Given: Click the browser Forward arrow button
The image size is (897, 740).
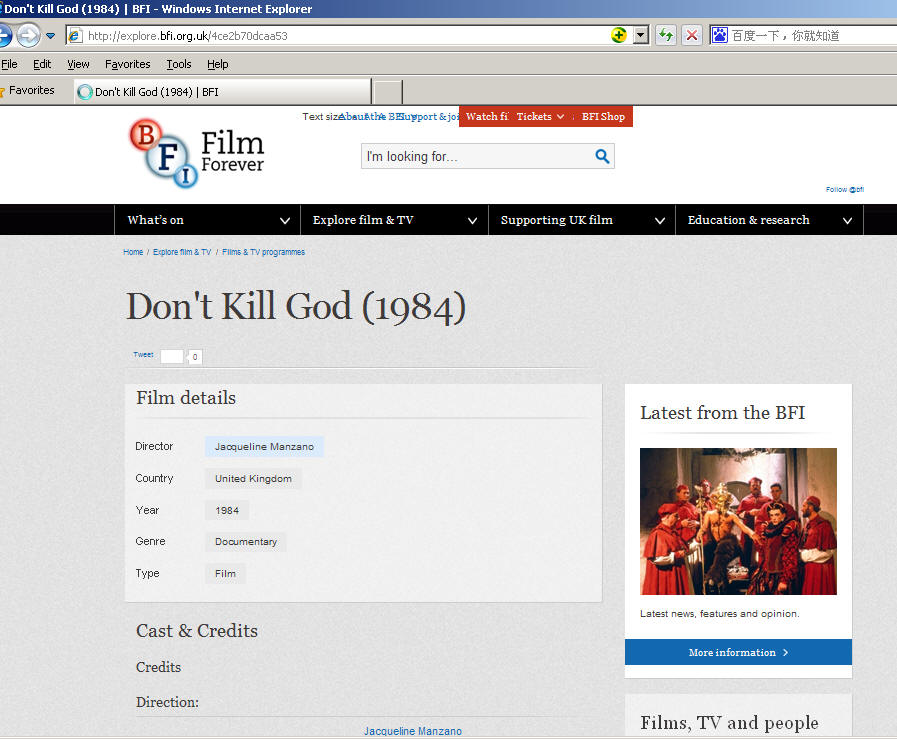Looking at the screenshot, I should 28,35.
